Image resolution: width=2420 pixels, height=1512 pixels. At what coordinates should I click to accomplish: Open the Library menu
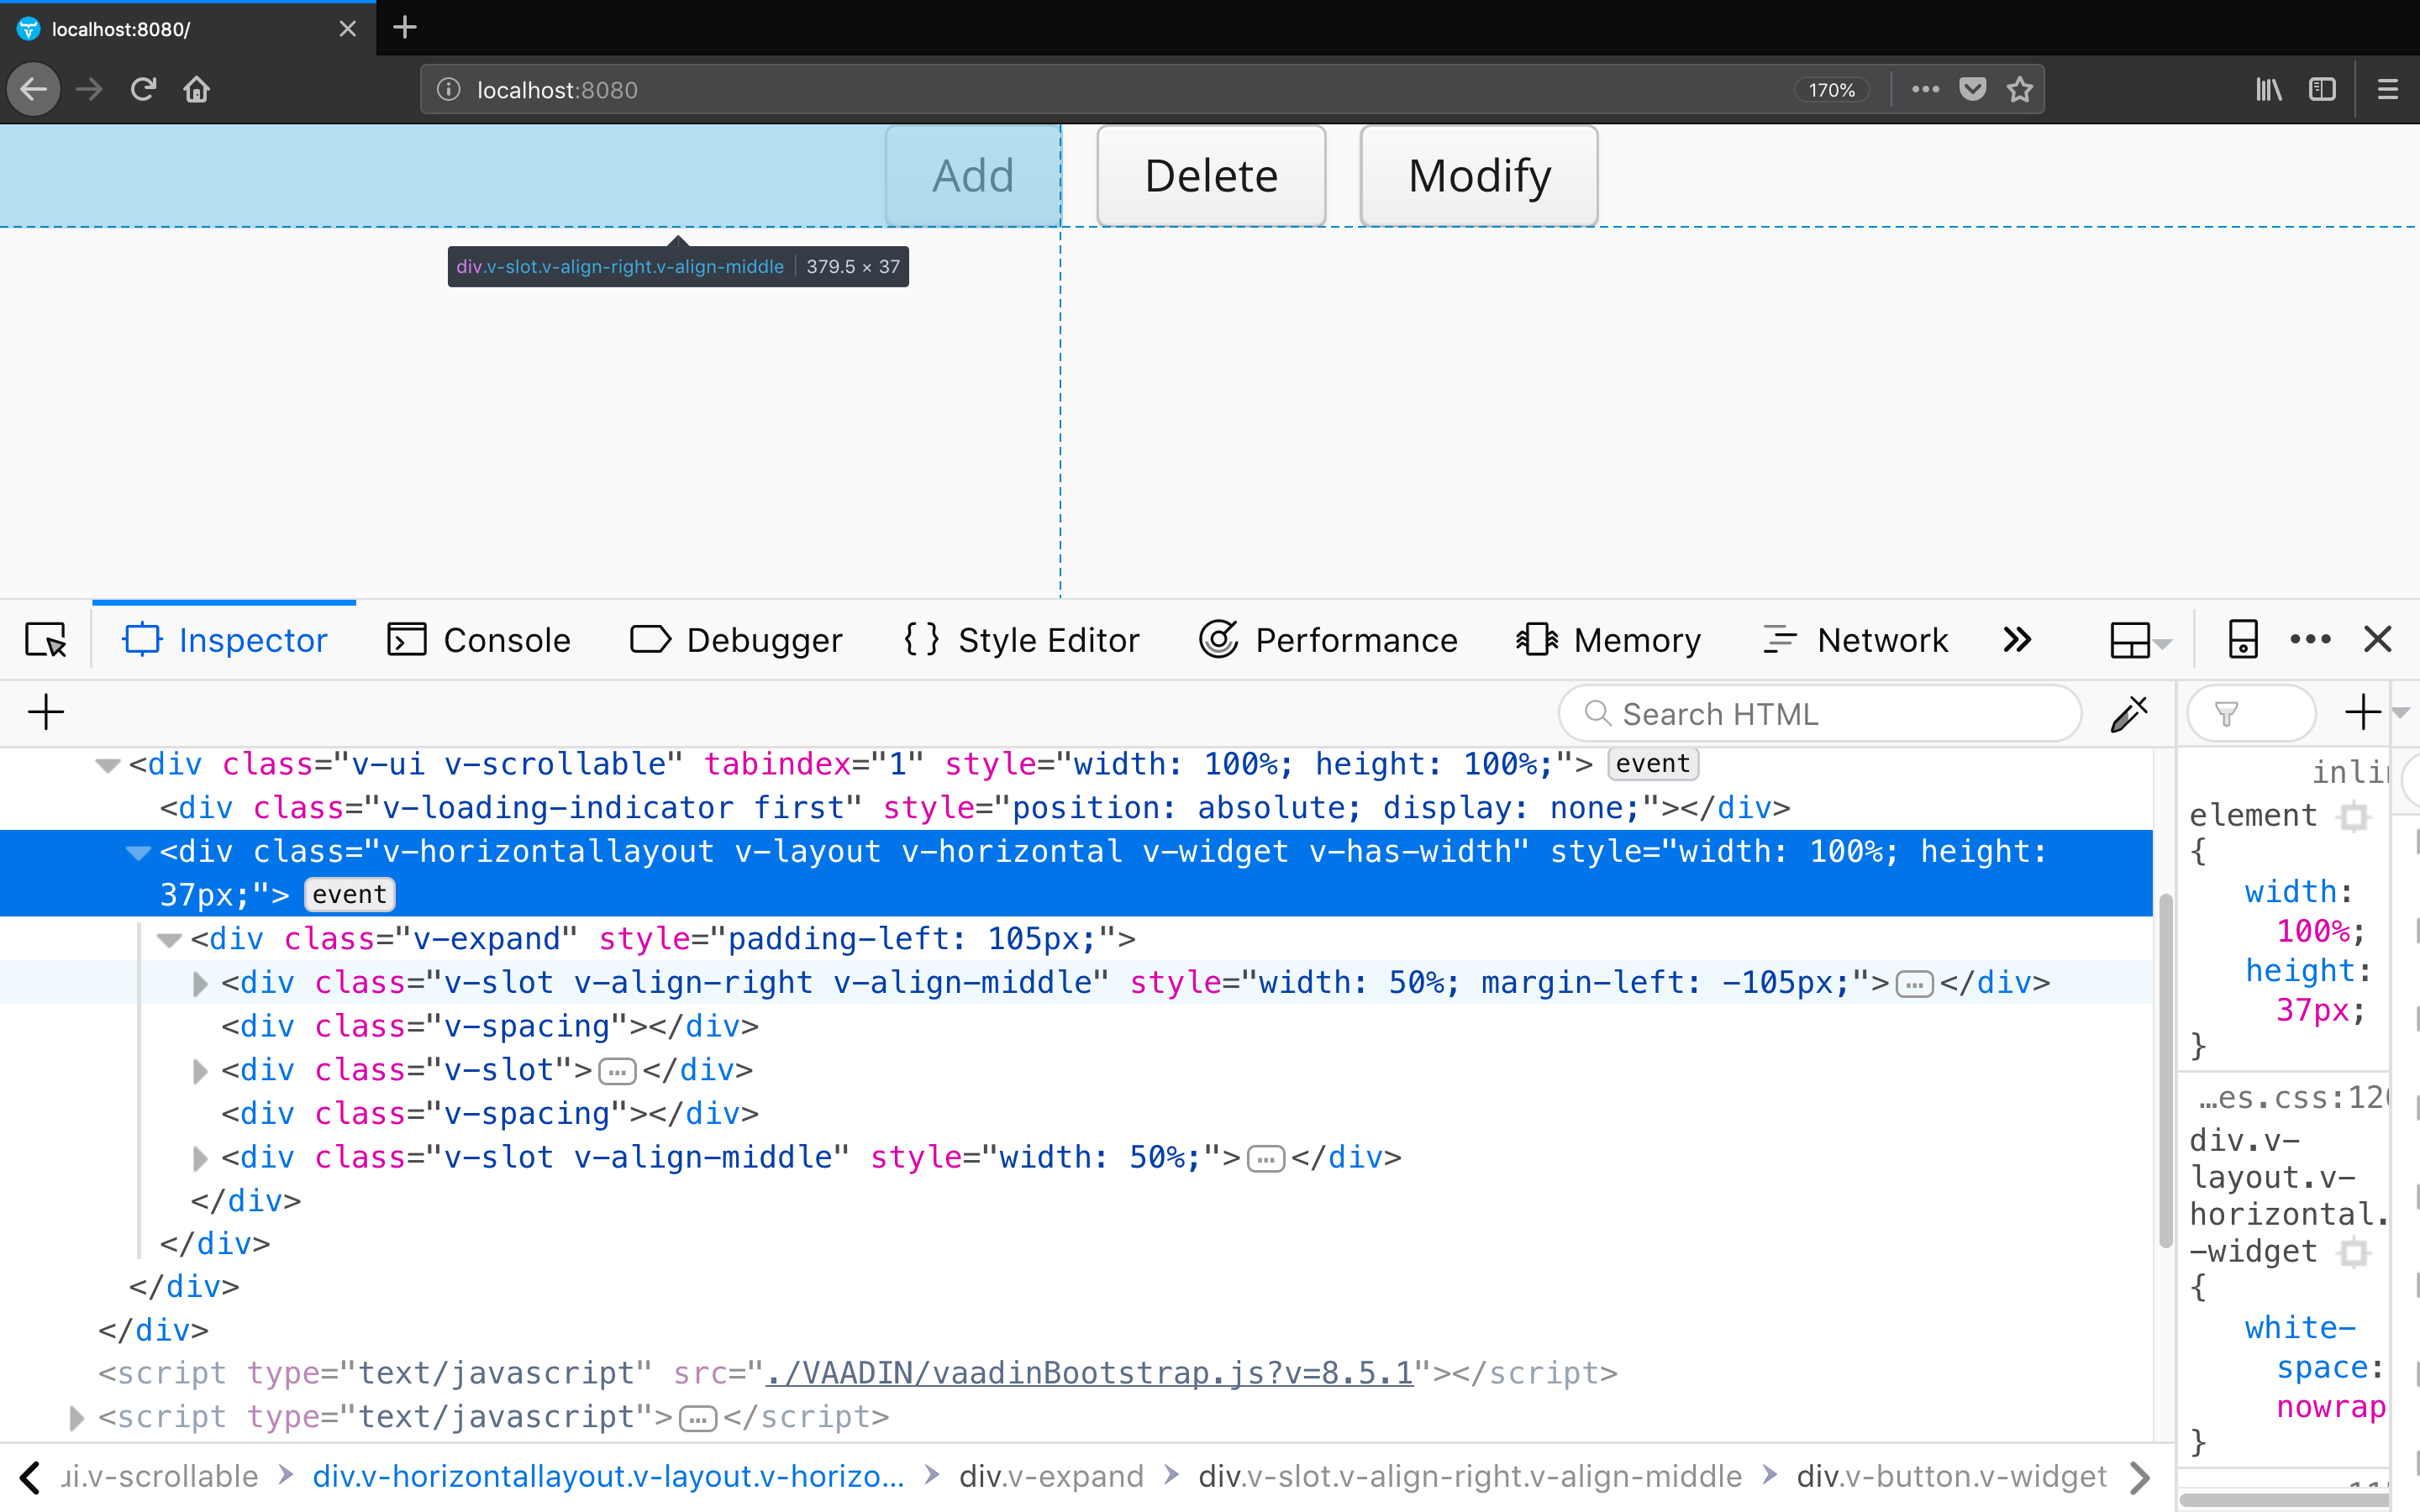pyautogui.click(x=2268, y=90)
